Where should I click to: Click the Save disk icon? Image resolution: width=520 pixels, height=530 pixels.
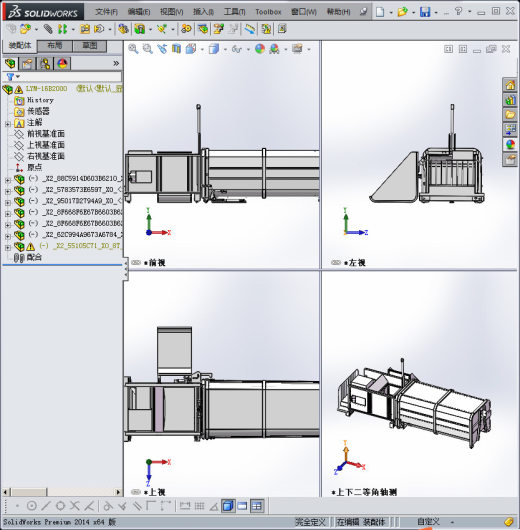coord(425,12)
